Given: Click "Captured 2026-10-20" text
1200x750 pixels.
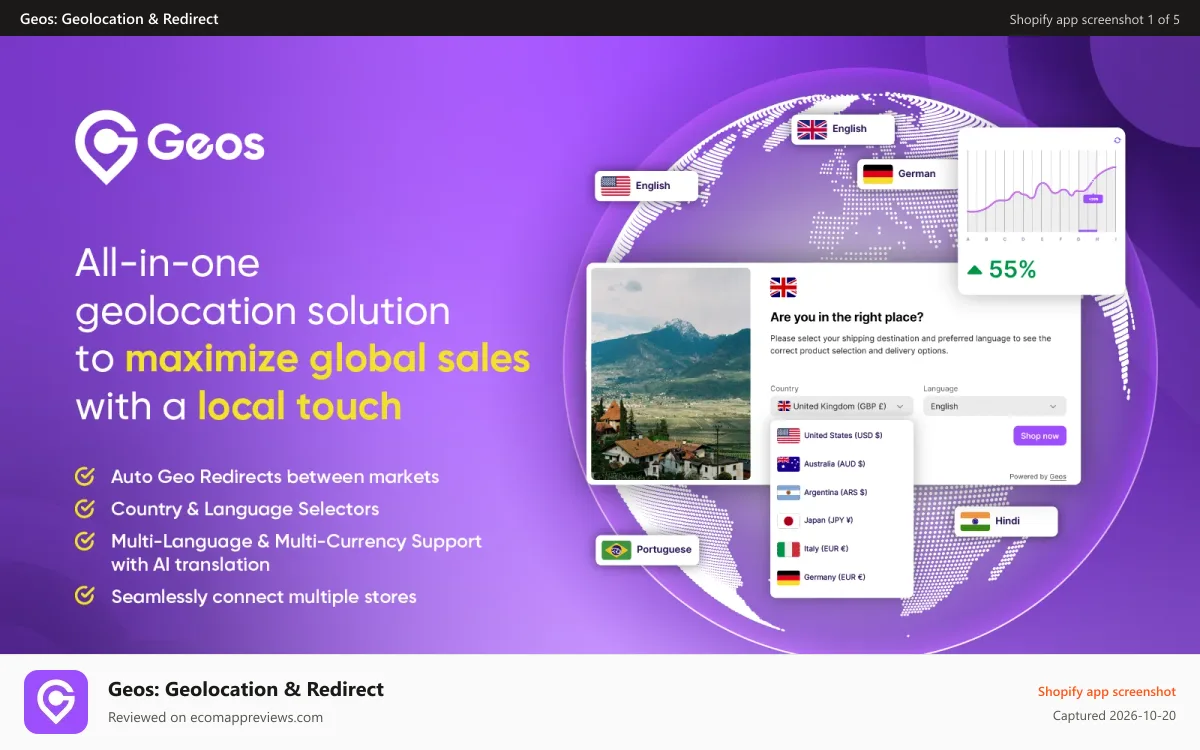Looking at the screenshot, I should (1114, 716).
